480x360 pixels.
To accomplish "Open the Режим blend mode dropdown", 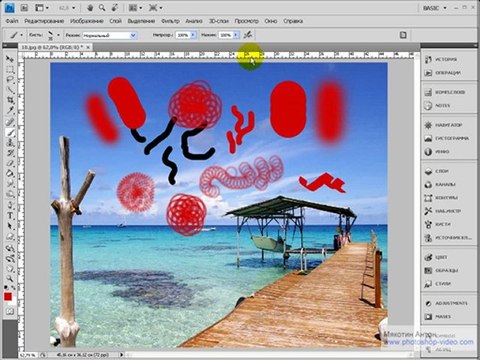I will [110, 35].
